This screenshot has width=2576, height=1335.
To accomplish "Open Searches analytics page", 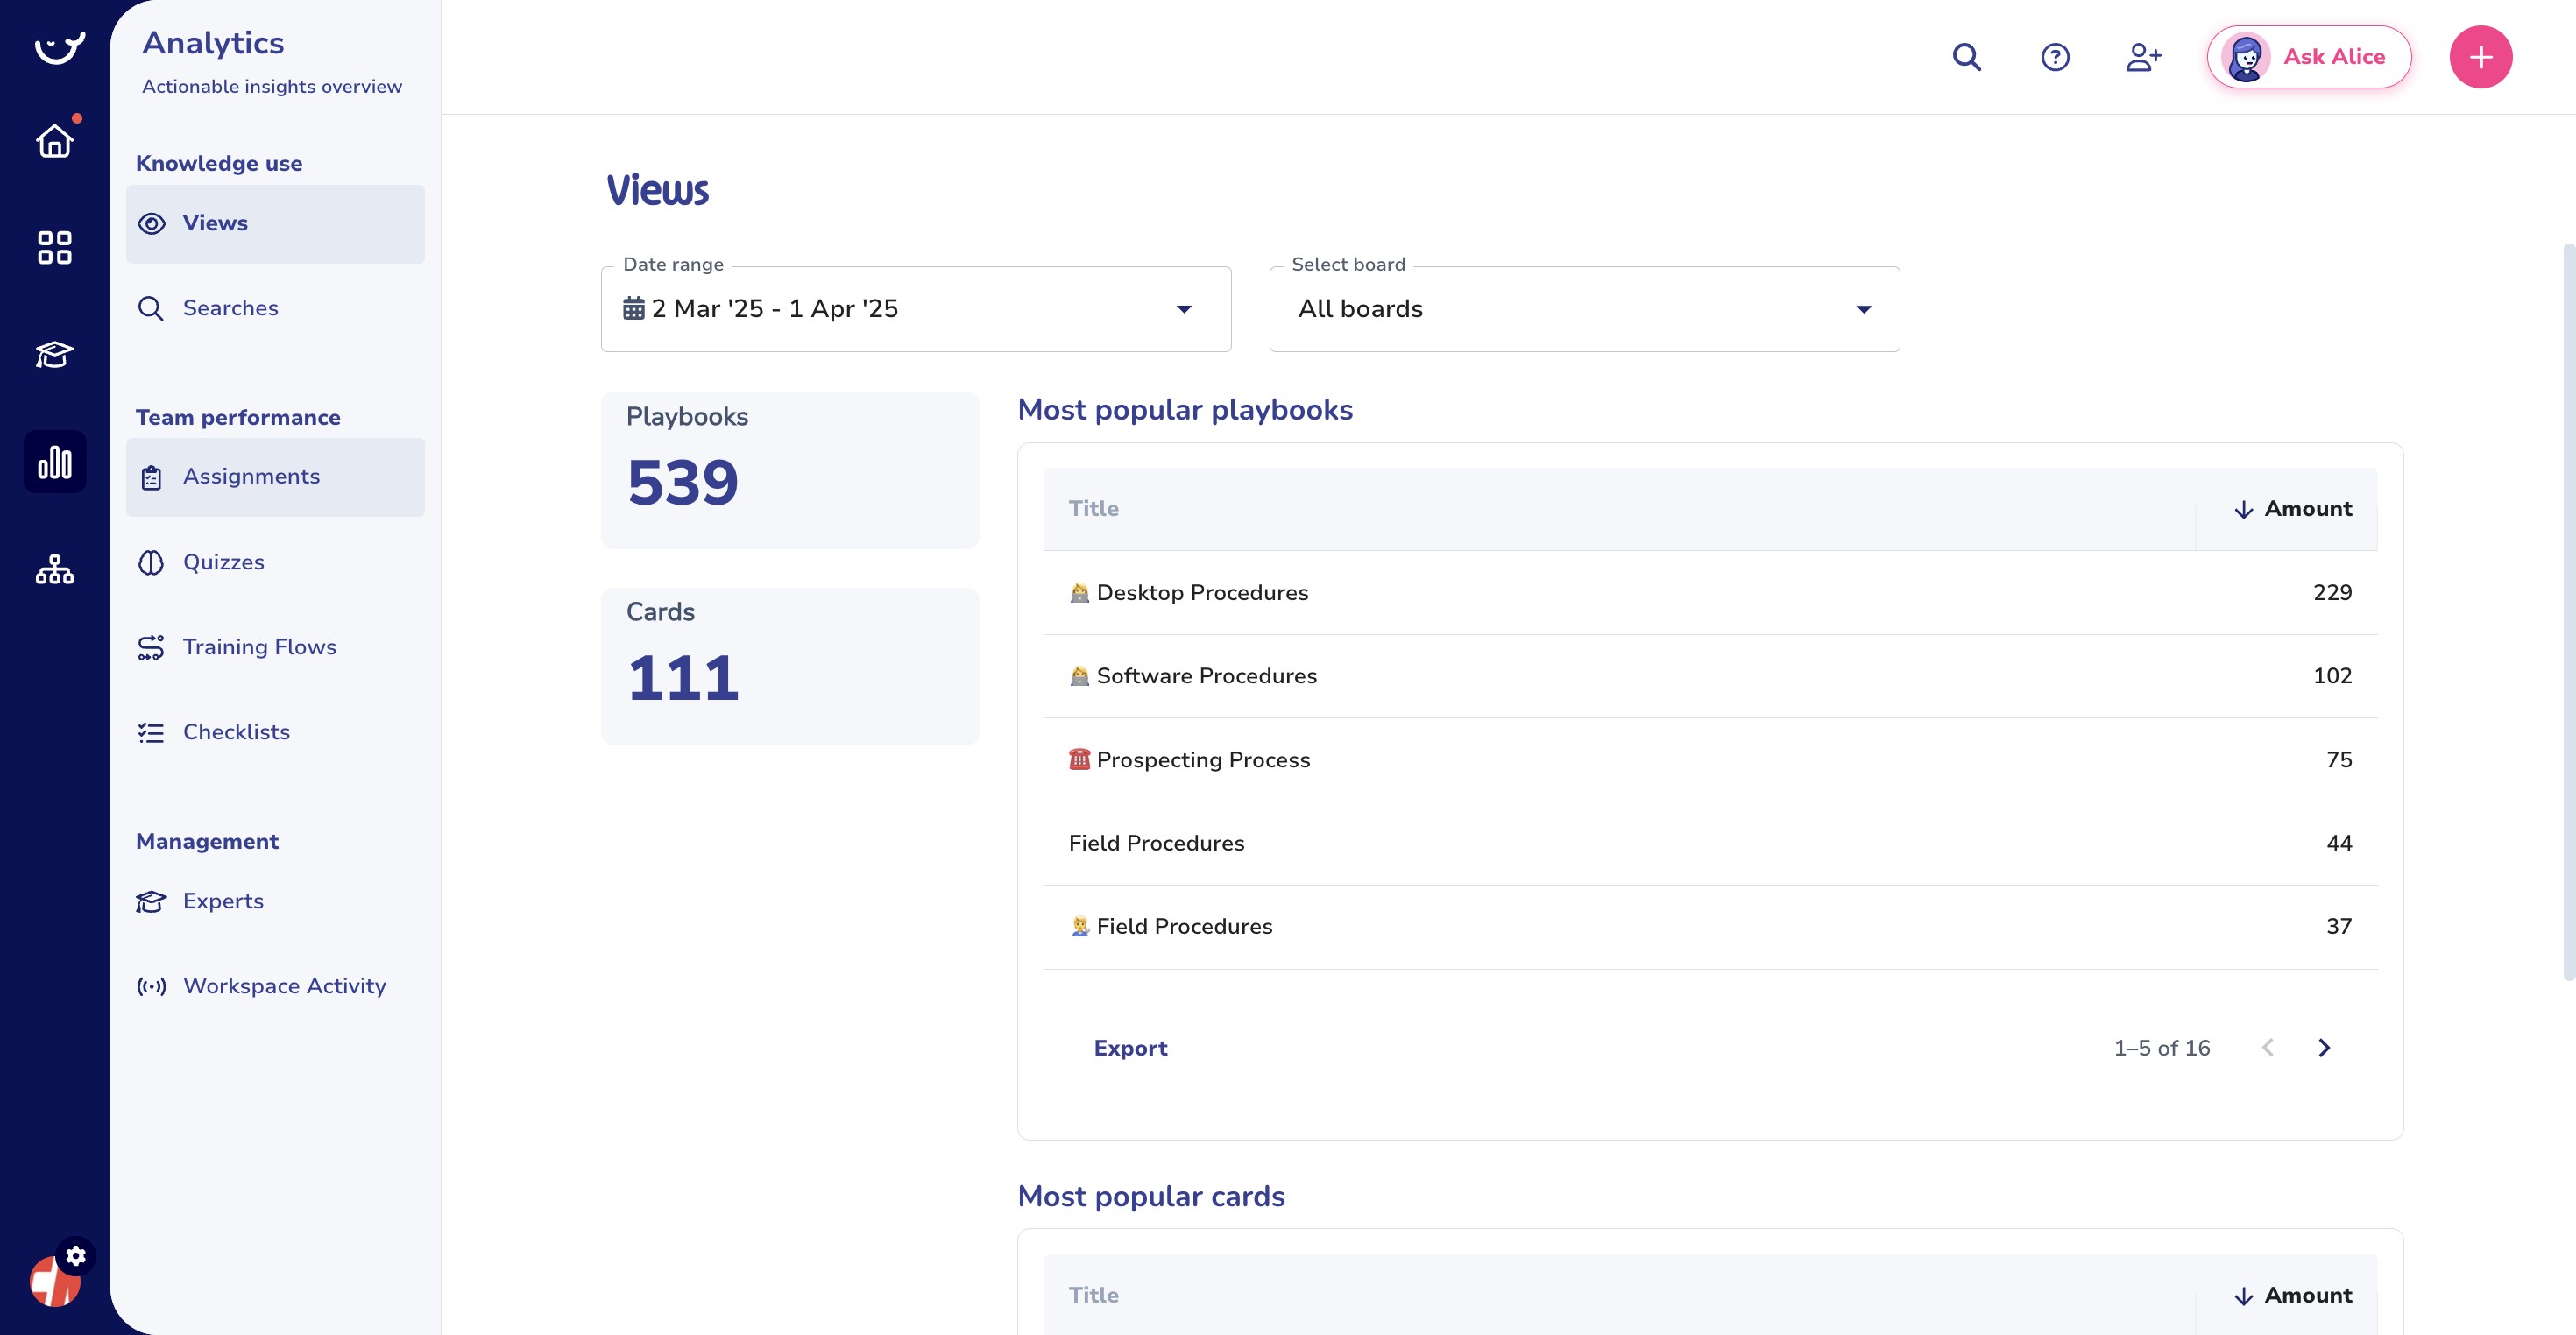I will click(x=275, y=308).
